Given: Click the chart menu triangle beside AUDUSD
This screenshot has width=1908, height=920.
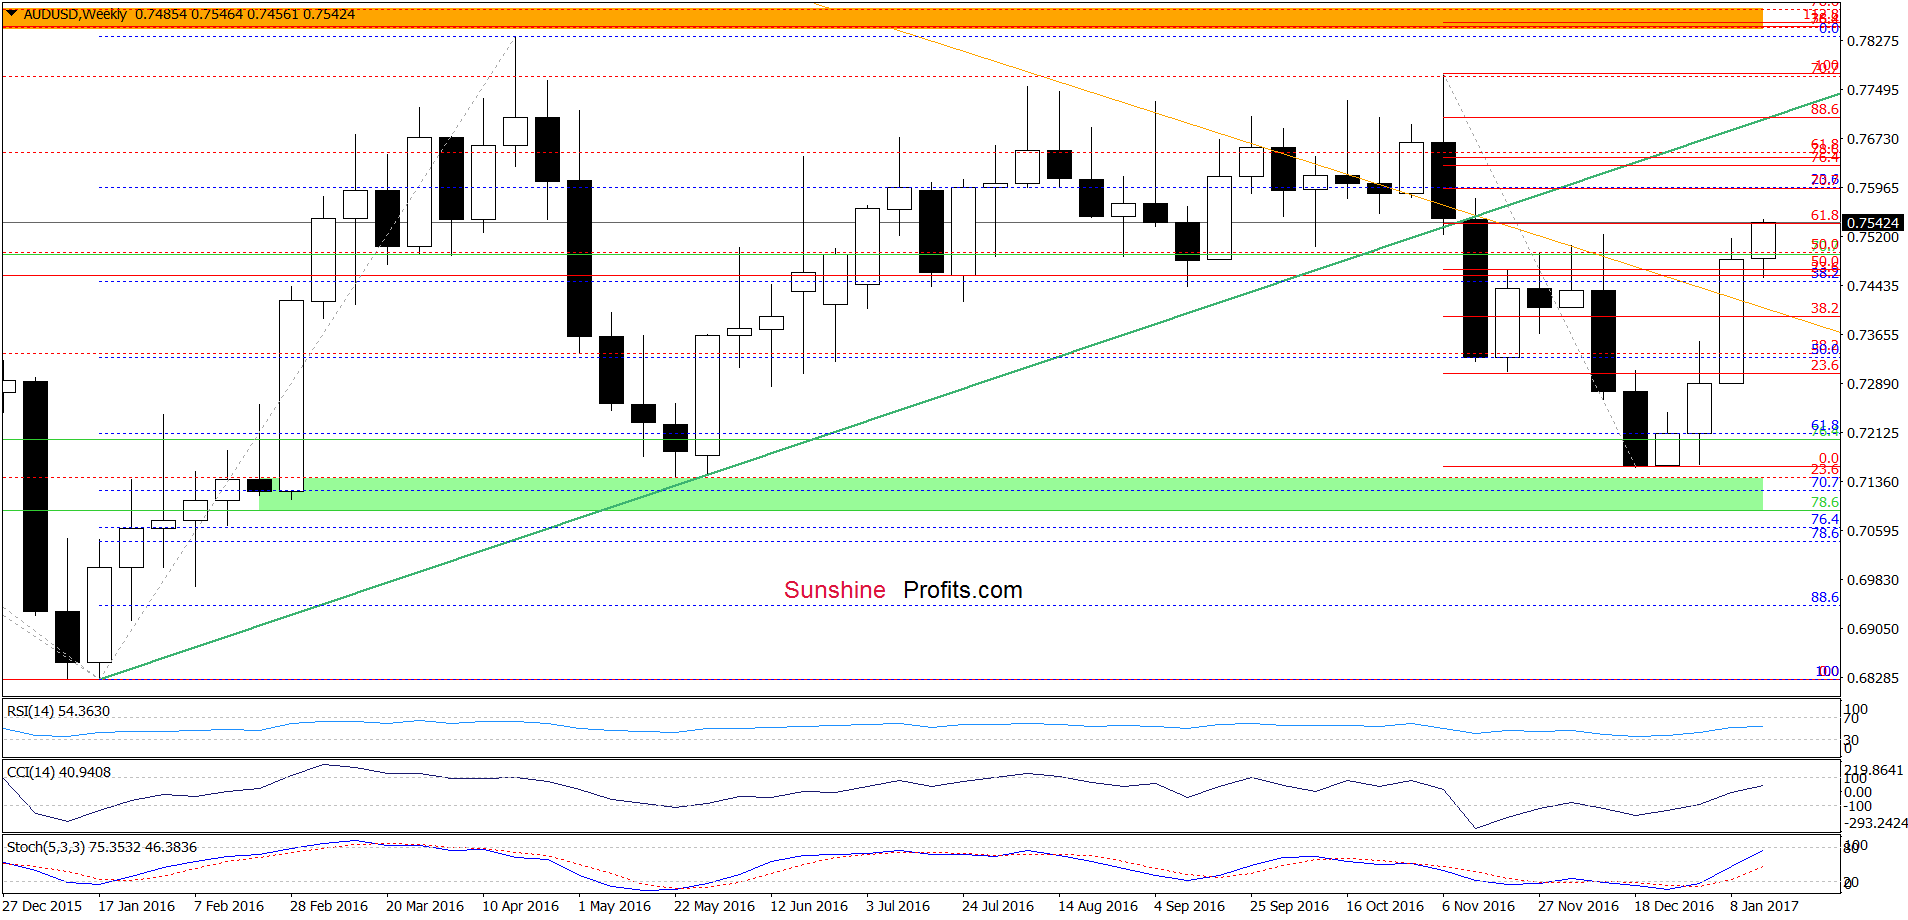Looking at the screenshot, I should [11, 14].
